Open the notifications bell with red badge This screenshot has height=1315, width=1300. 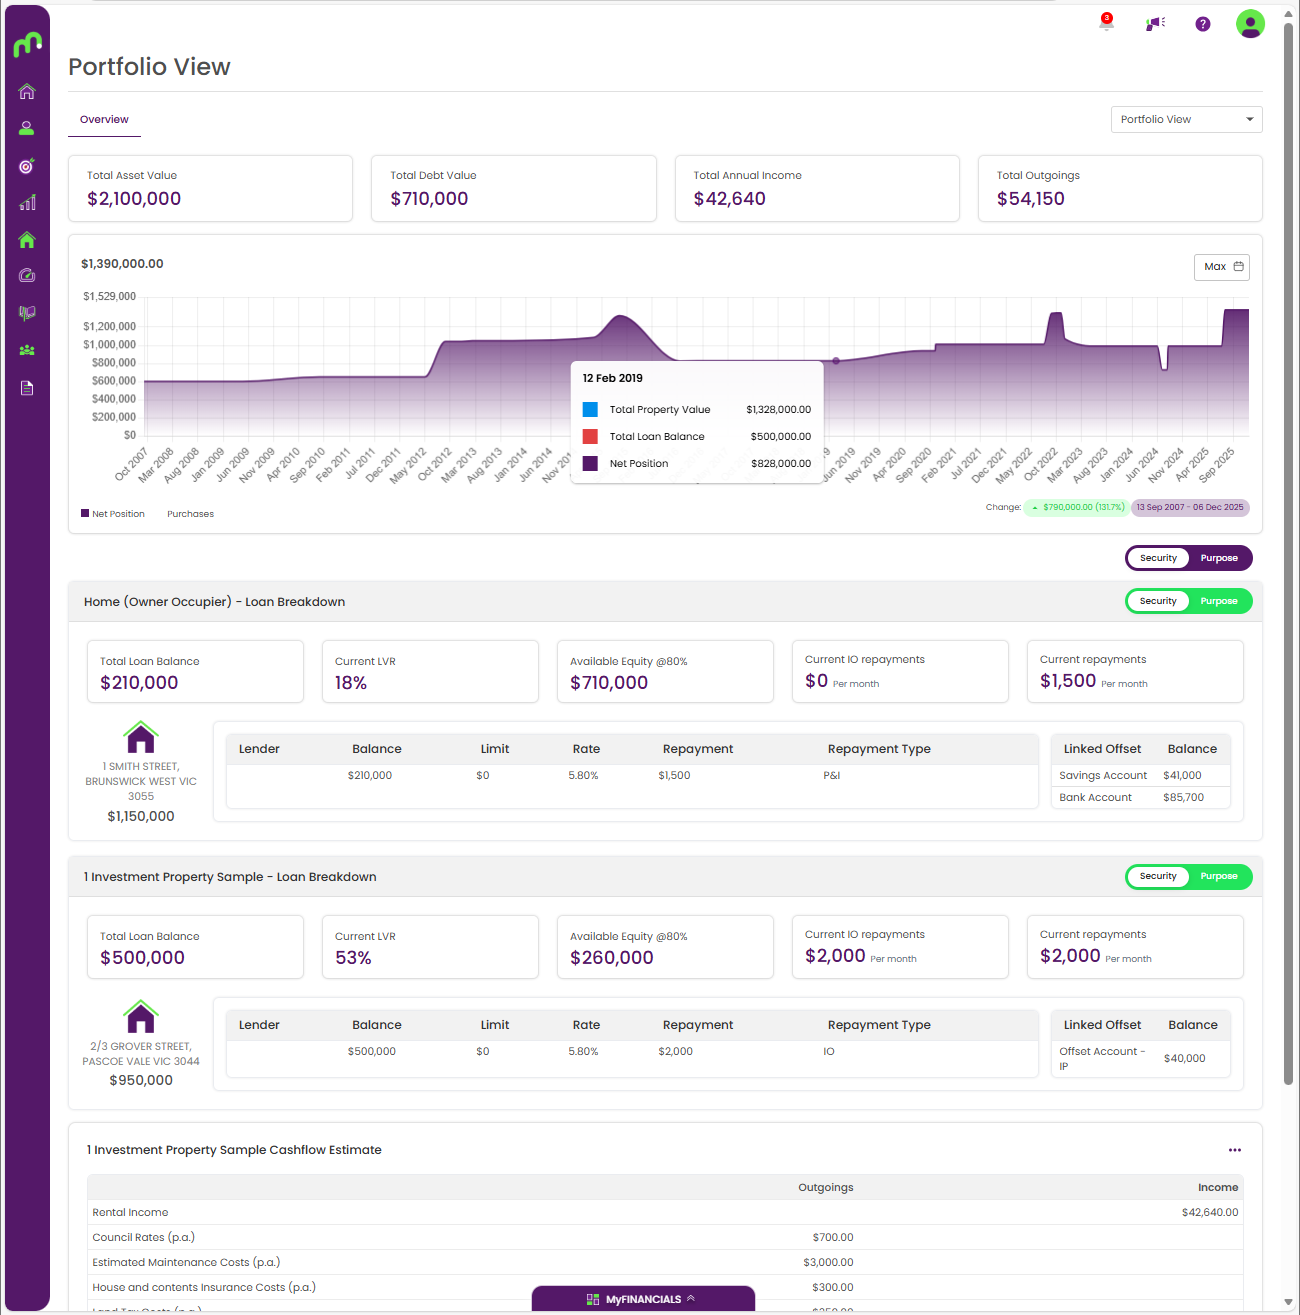click(1106, 23)
